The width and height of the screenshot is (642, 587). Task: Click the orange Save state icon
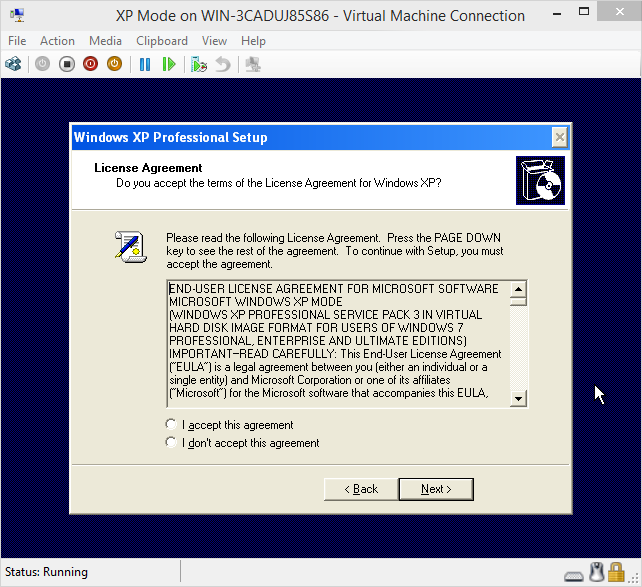[x=115, y=64]
